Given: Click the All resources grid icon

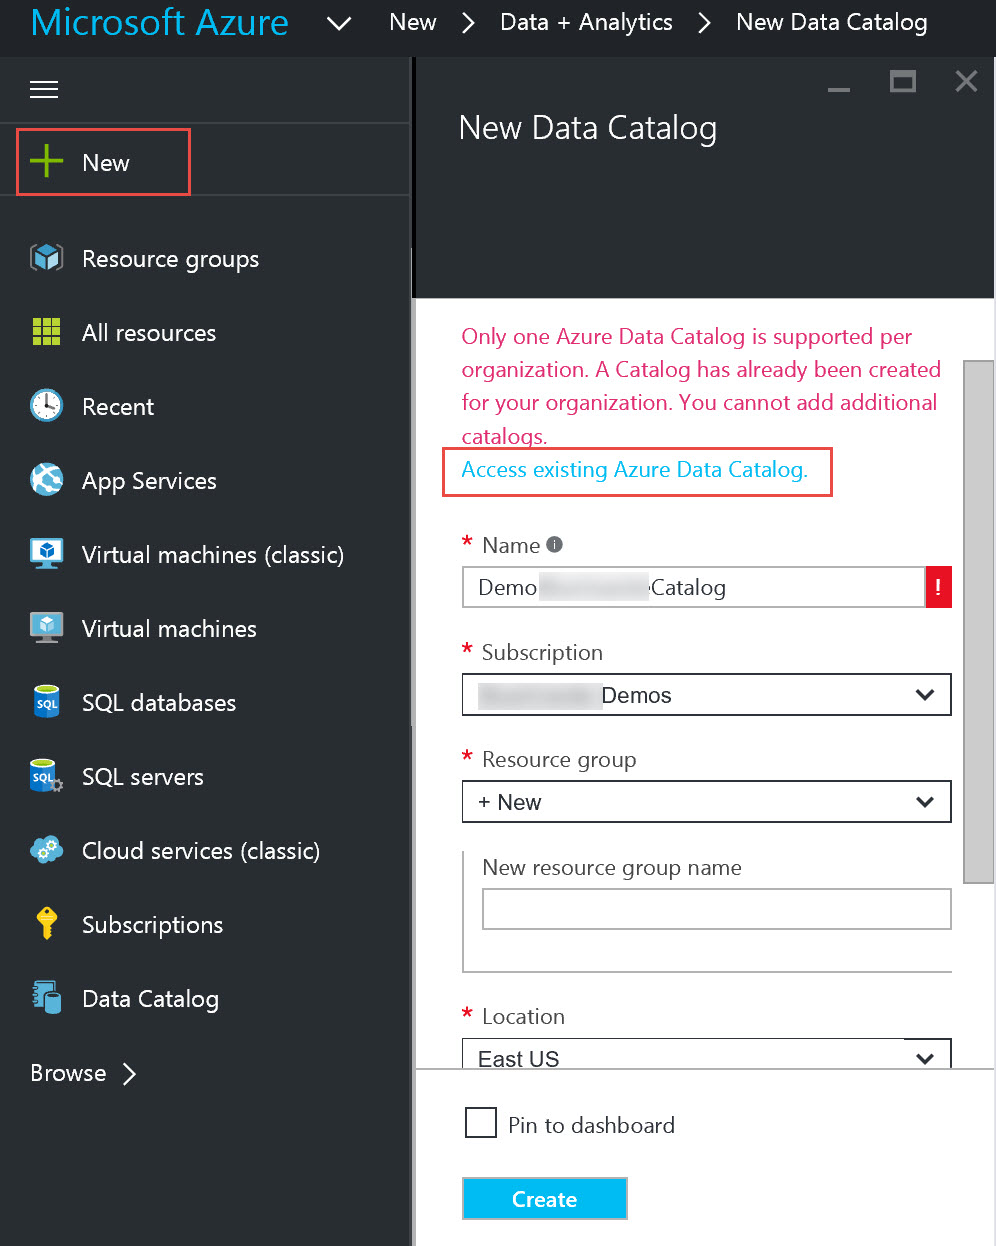Looking at the screenshot, I should click(46, 332).
